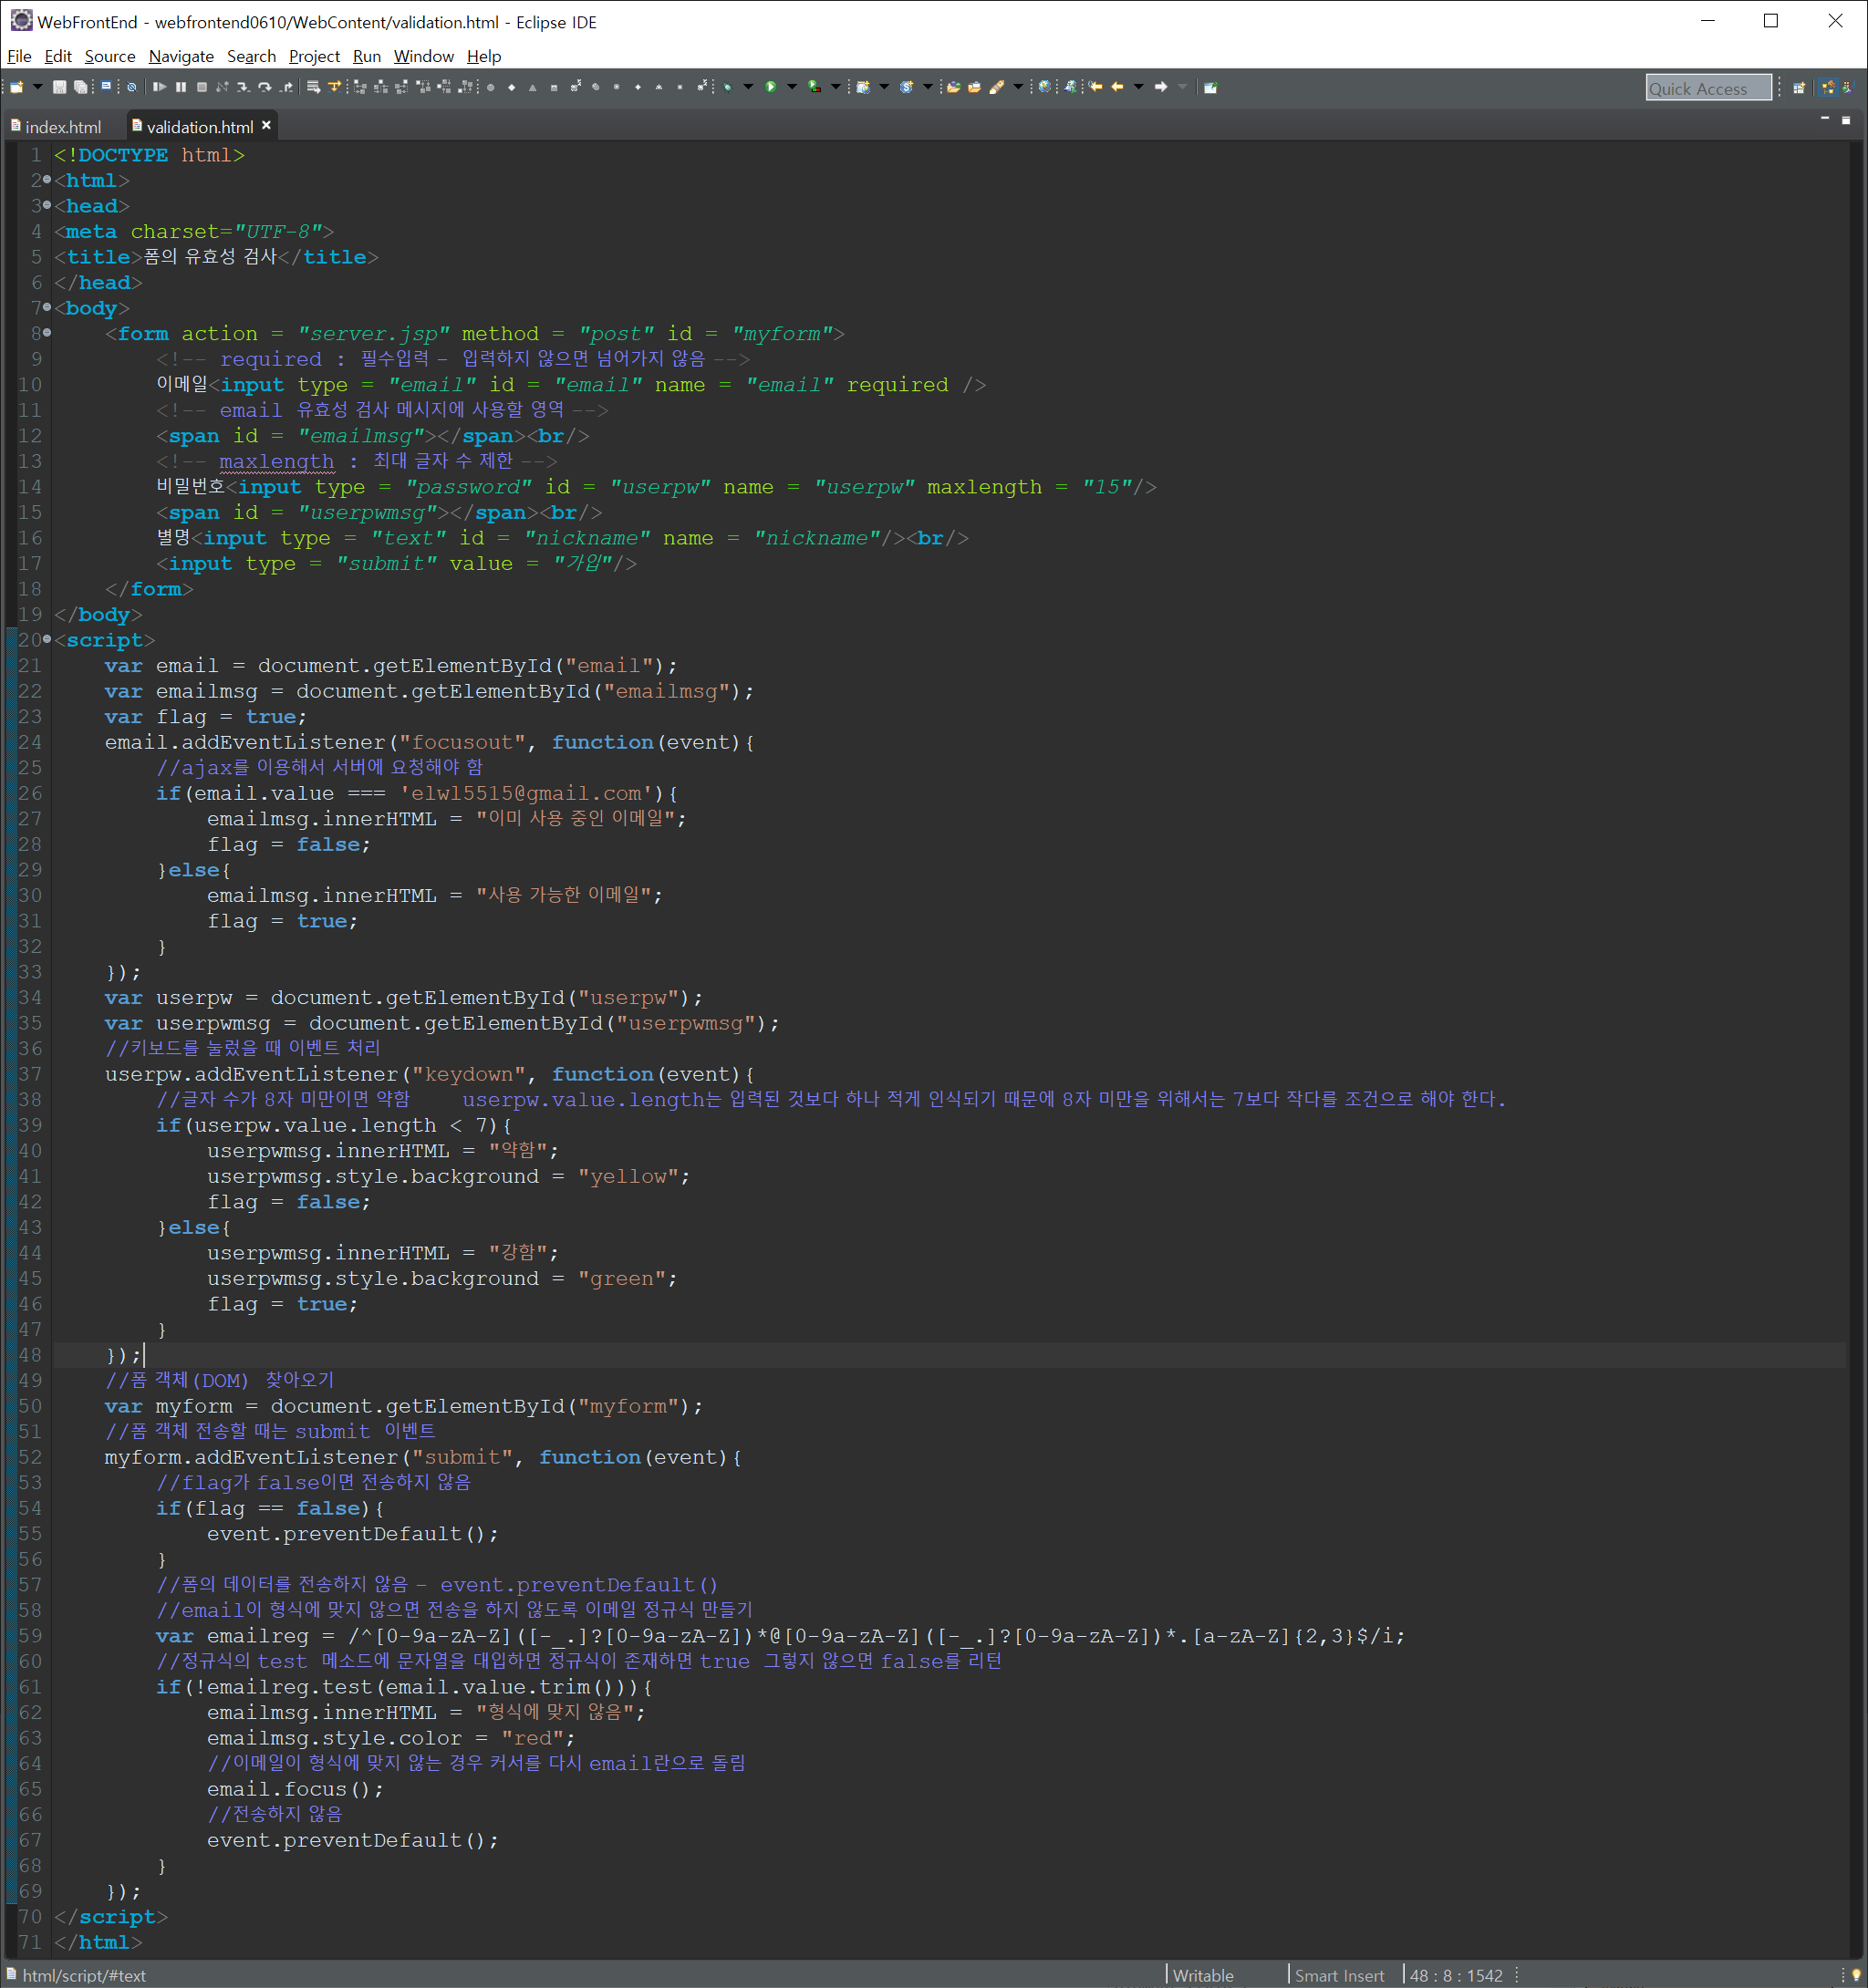Click the Step Over debug icon
The width and height of the screenshot is (1868, 1988).
[x=265, y=87]
